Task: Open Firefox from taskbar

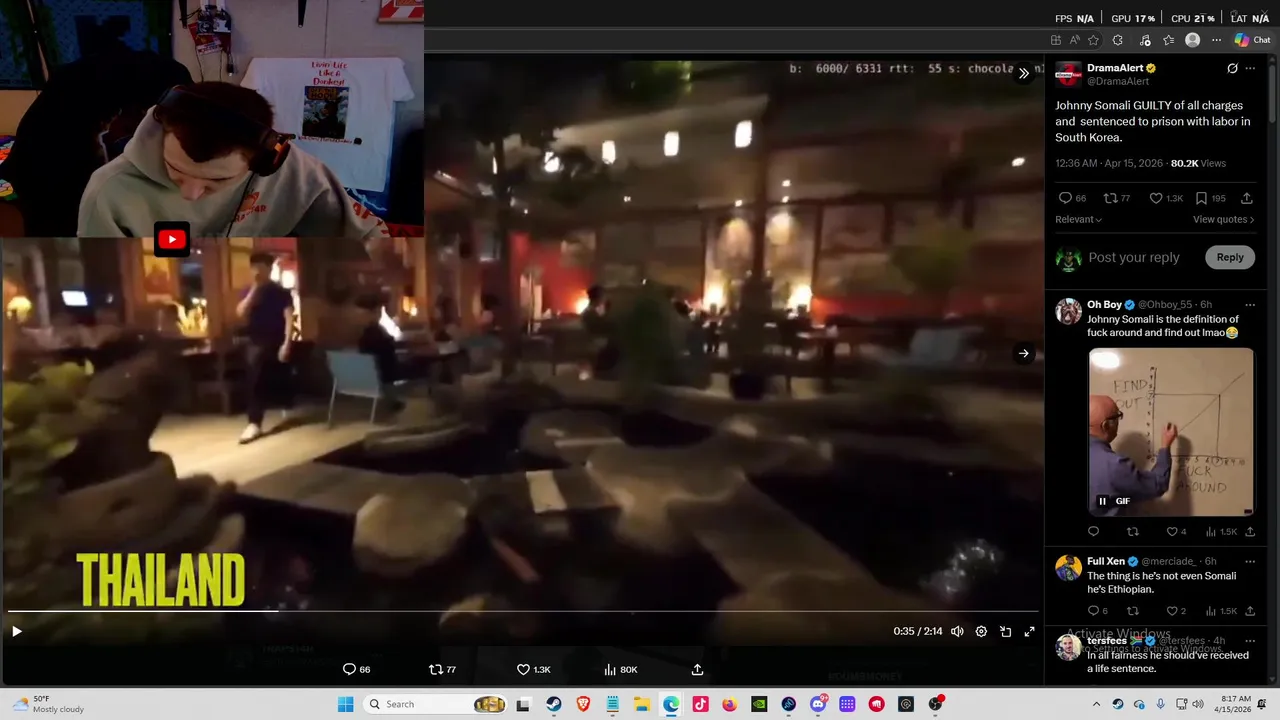Action: click(729, 704)
